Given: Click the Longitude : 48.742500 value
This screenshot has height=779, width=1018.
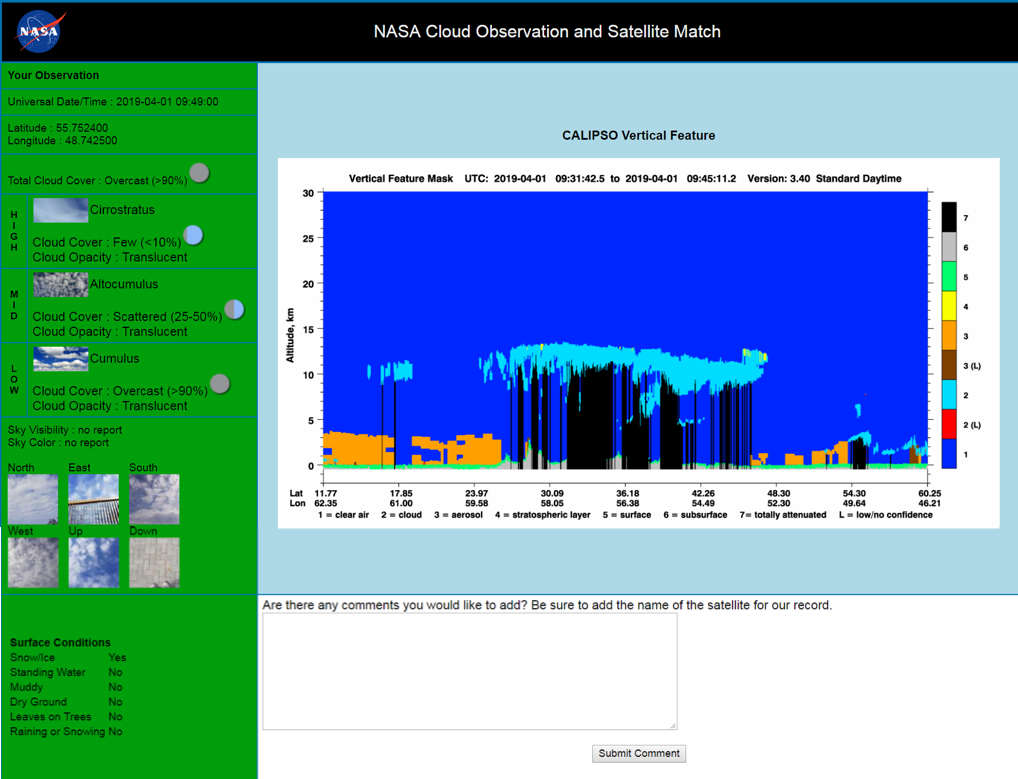Looking at the screenshot, I should tap(62, 141).
